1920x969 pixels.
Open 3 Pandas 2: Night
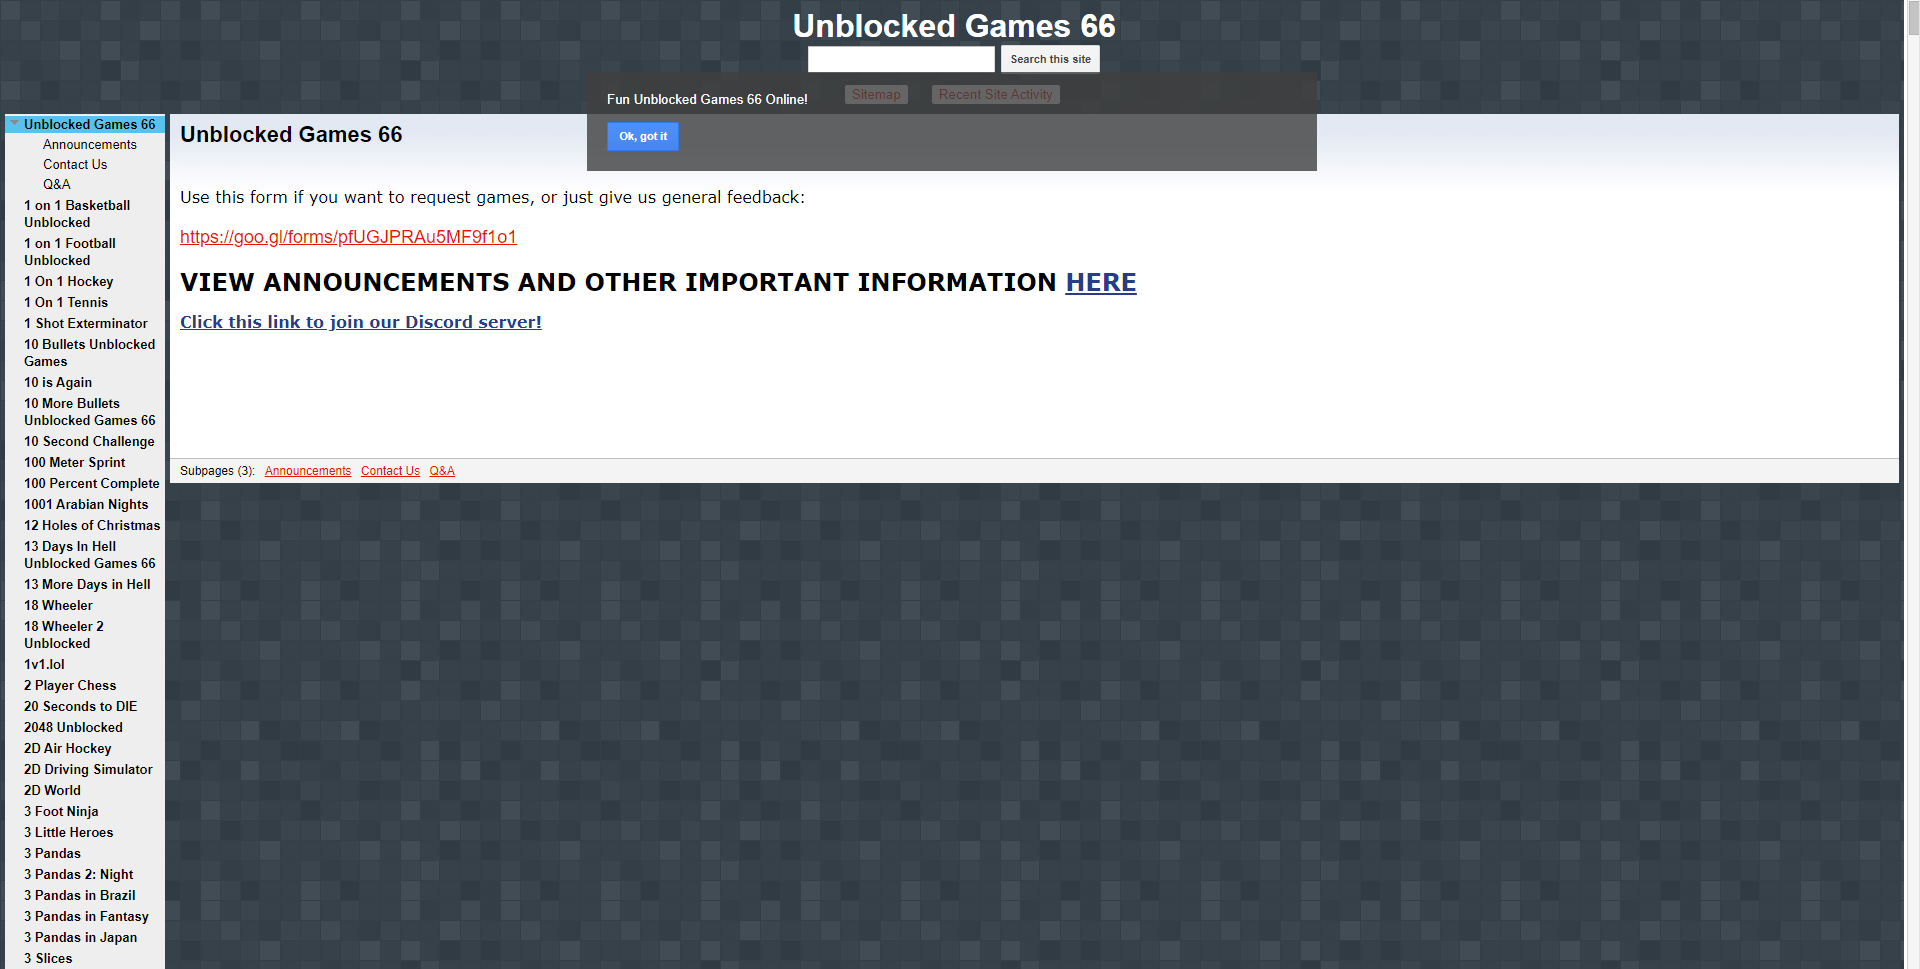78,875
